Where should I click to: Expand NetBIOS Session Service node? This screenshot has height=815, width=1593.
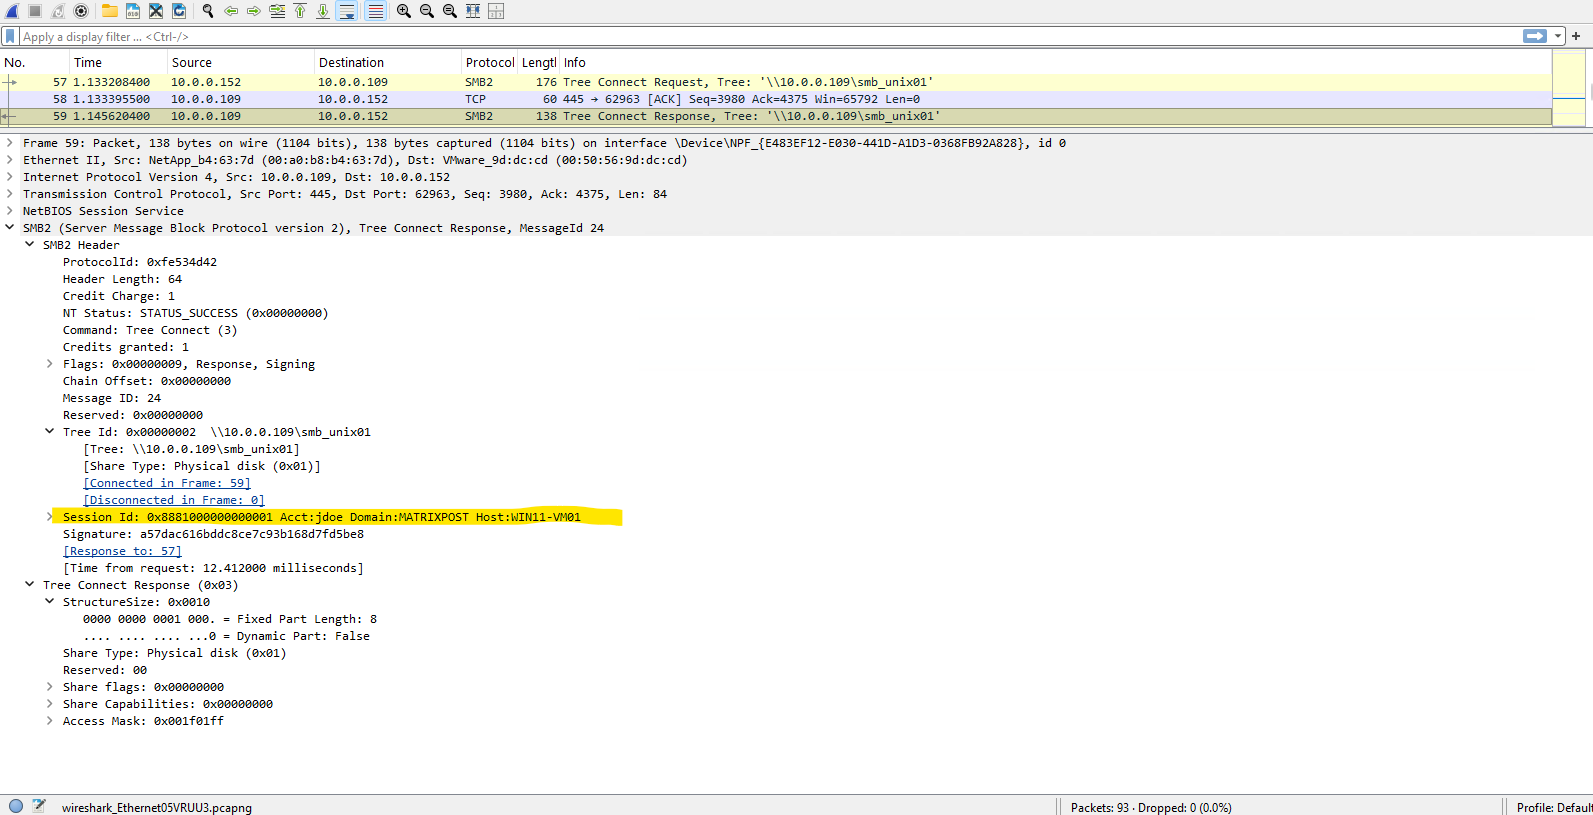10,211
